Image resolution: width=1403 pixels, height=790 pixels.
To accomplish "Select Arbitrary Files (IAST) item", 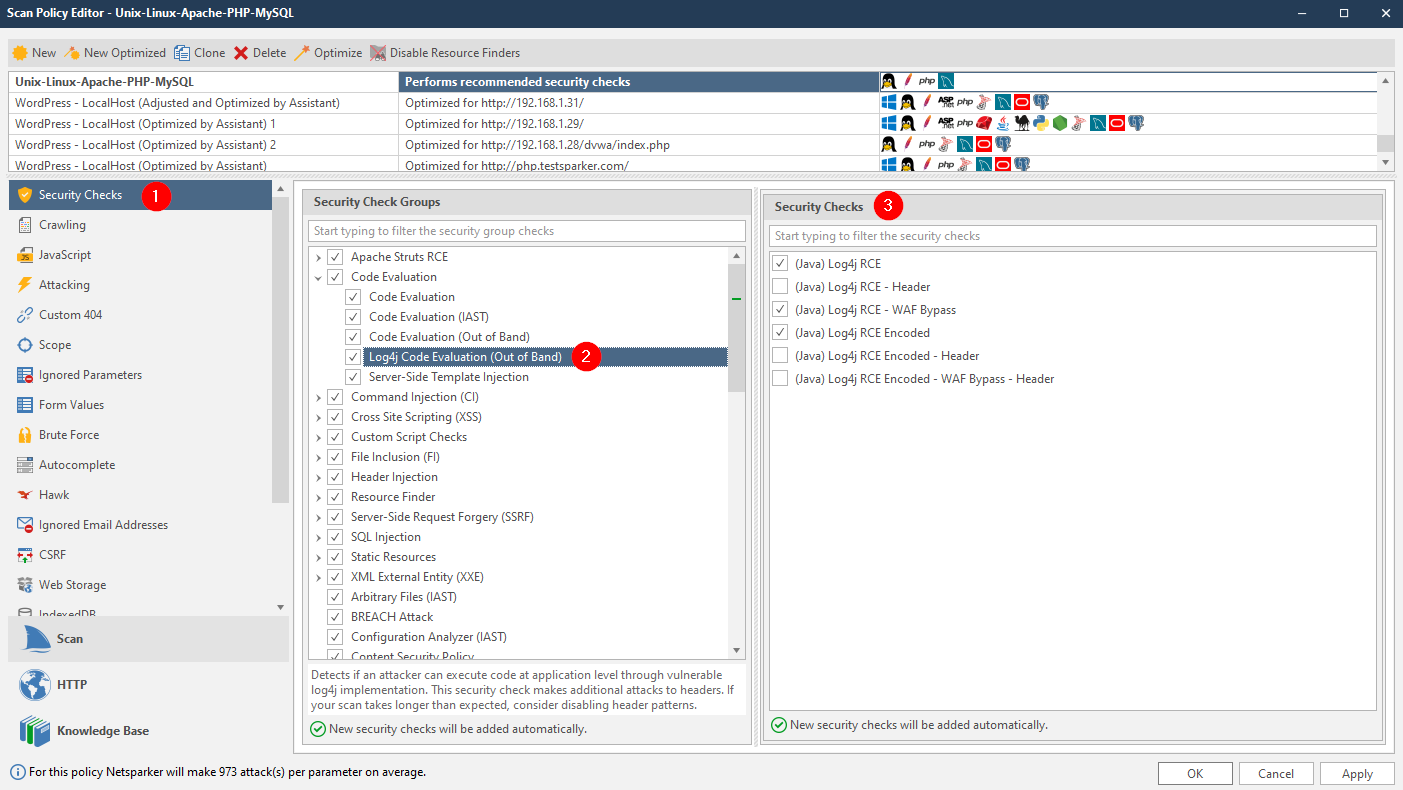I will point(404,597).
